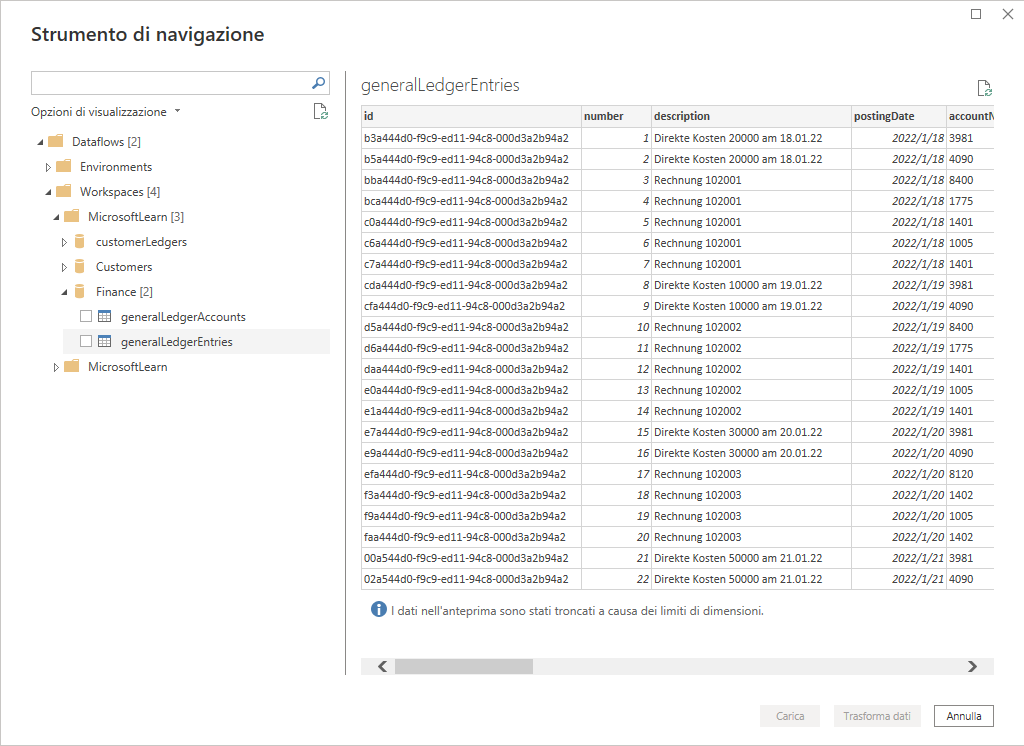1024x746 pixels.
Task: Click the navigator search input field
Action: point(170,83)
